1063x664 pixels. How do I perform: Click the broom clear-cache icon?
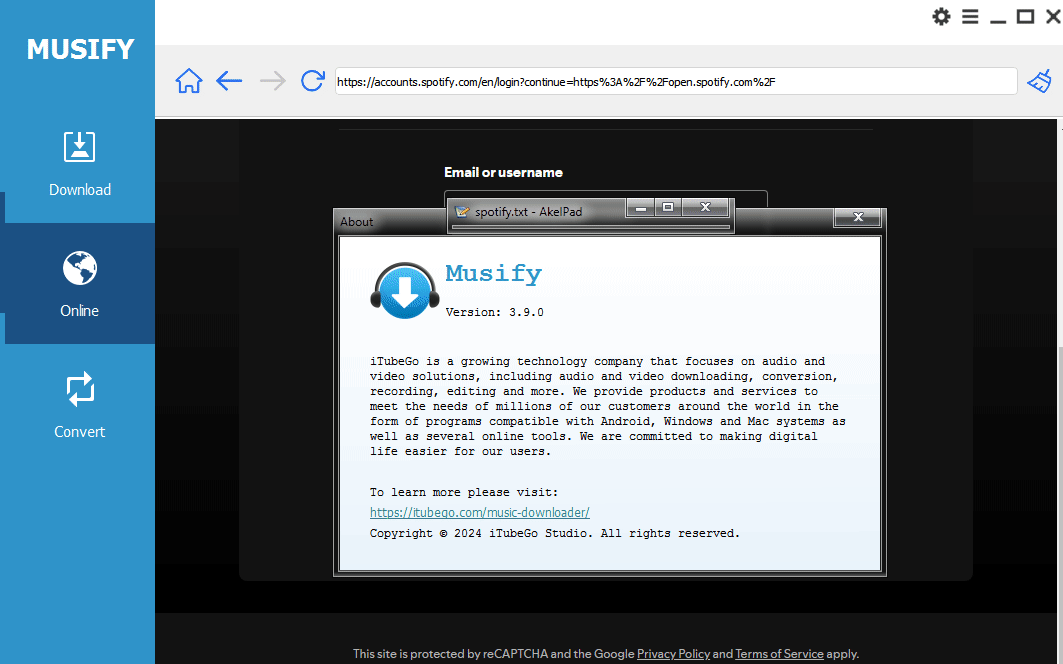tap(1039, 81)
